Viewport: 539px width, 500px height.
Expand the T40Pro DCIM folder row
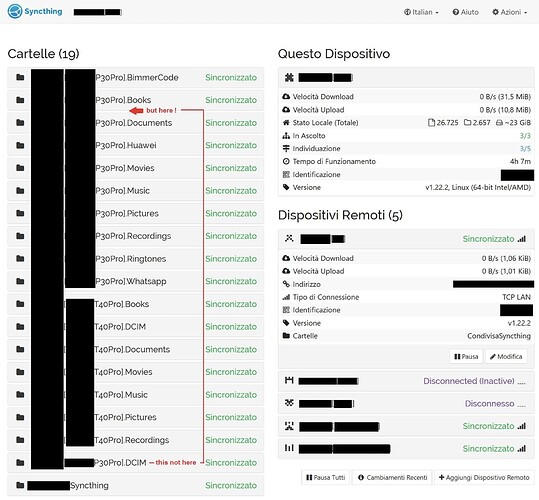(135, 326)
